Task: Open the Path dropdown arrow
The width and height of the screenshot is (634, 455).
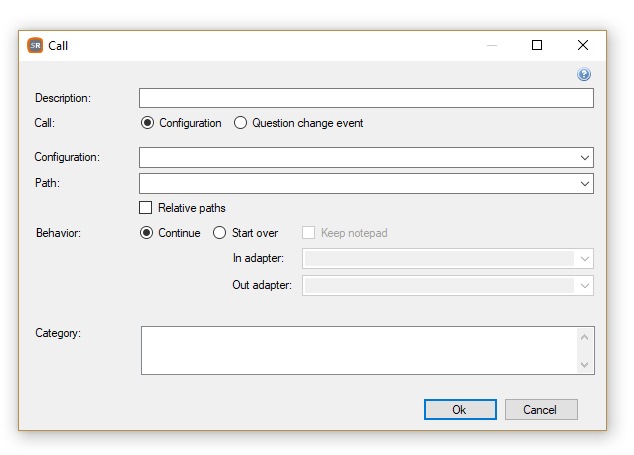Action: pos(585,184)
